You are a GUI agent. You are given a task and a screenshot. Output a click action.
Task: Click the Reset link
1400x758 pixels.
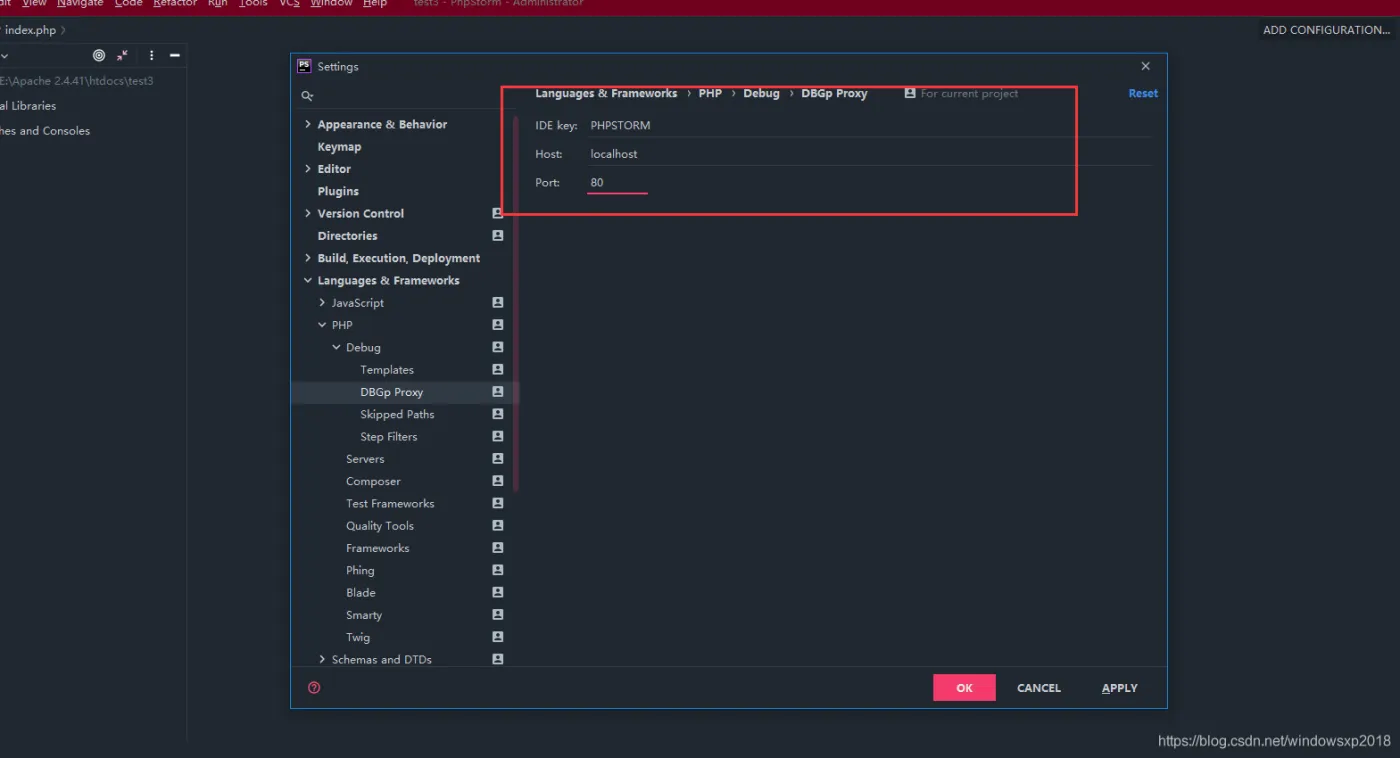point(1143,93)
